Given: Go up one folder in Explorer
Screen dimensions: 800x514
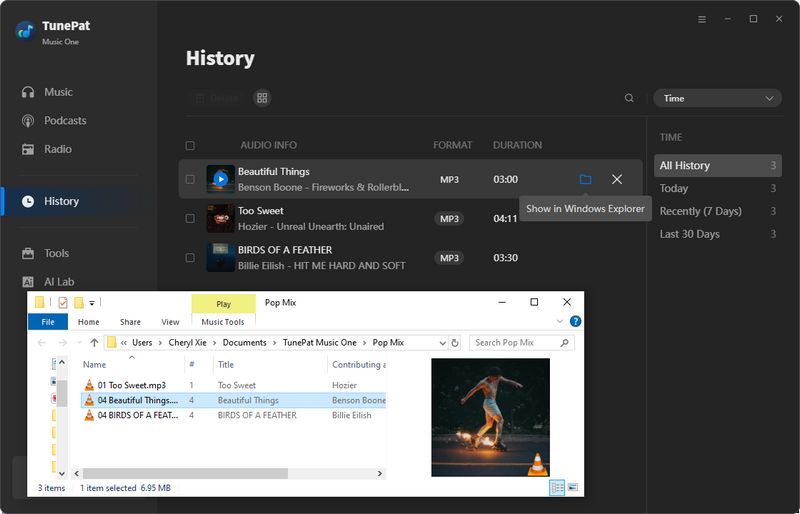Looking at the screenshot, I should click(94, 342).
